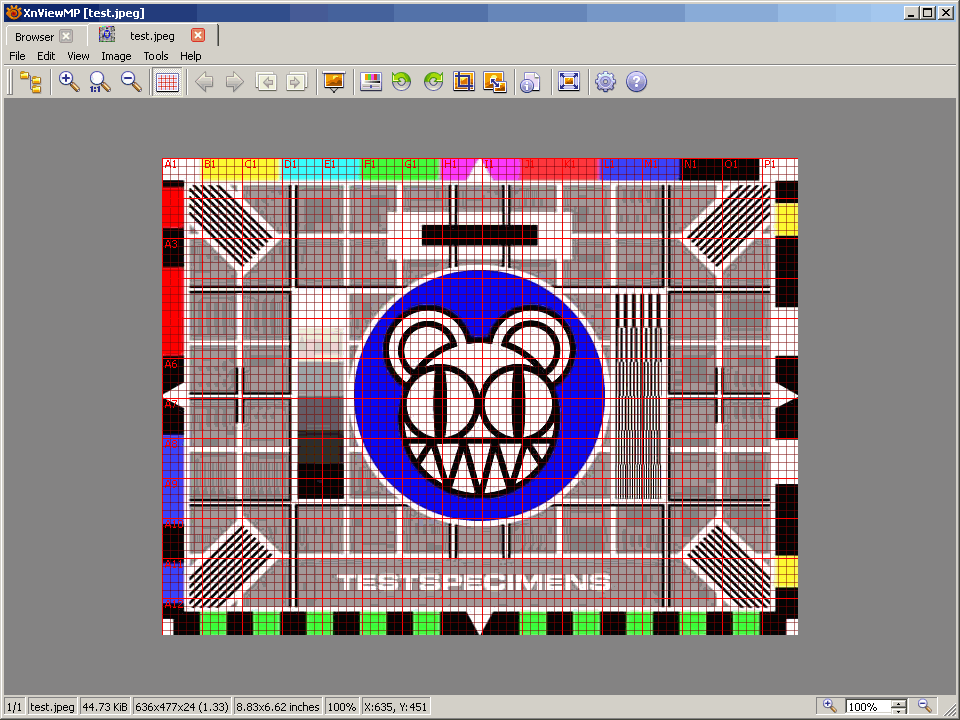Click the status bar zoom out icon
Viewport: 960px width, 720px height.
[924, 706]
